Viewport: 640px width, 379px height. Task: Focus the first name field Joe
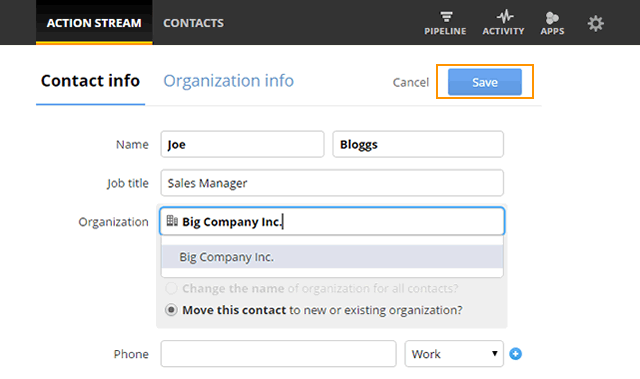pos(242,144)
